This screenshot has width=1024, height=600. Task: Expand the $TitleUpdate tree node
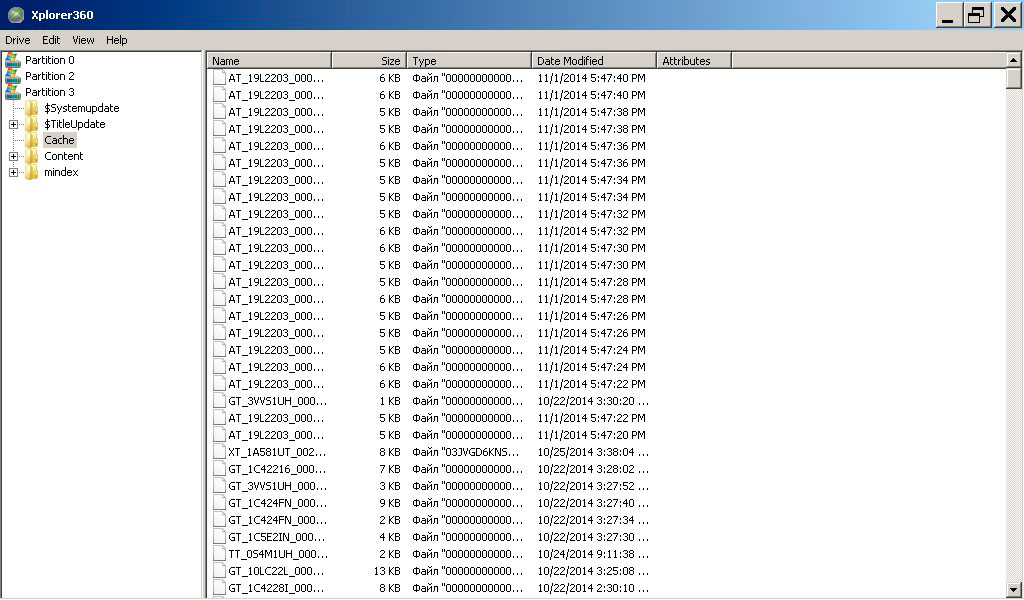tap(13, 124)
